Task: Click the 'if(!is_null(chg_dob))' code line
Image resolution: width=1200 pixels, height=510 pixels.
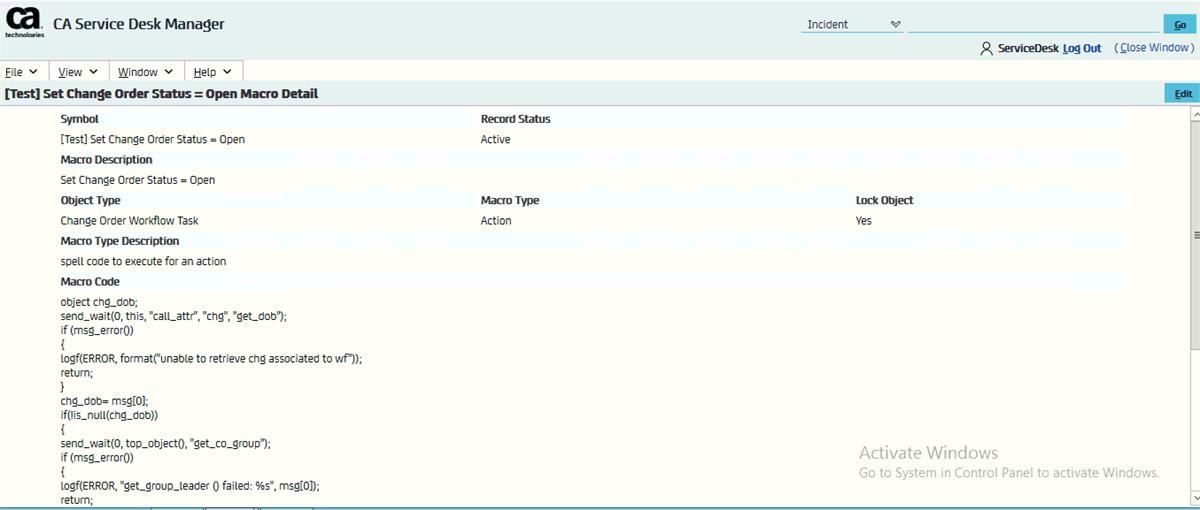Action: 109,414
